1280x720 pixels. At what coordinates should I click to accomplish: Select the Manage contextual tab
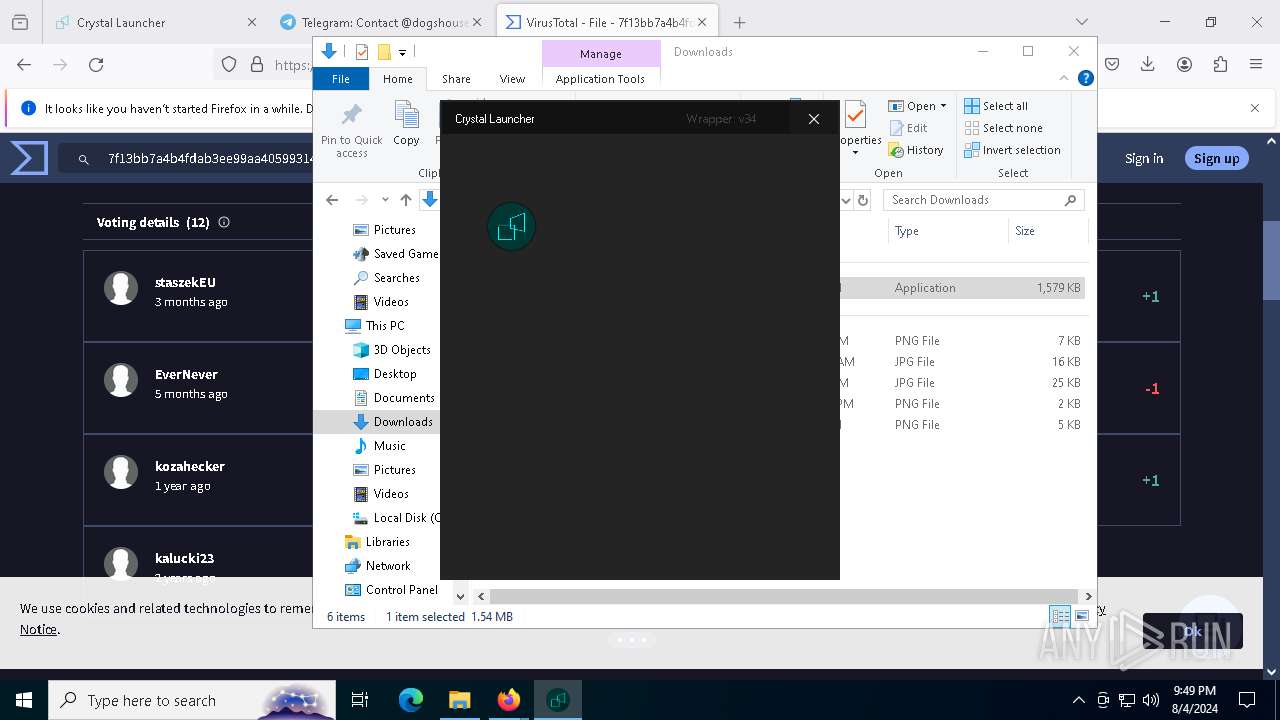click(x=600, y=54)
